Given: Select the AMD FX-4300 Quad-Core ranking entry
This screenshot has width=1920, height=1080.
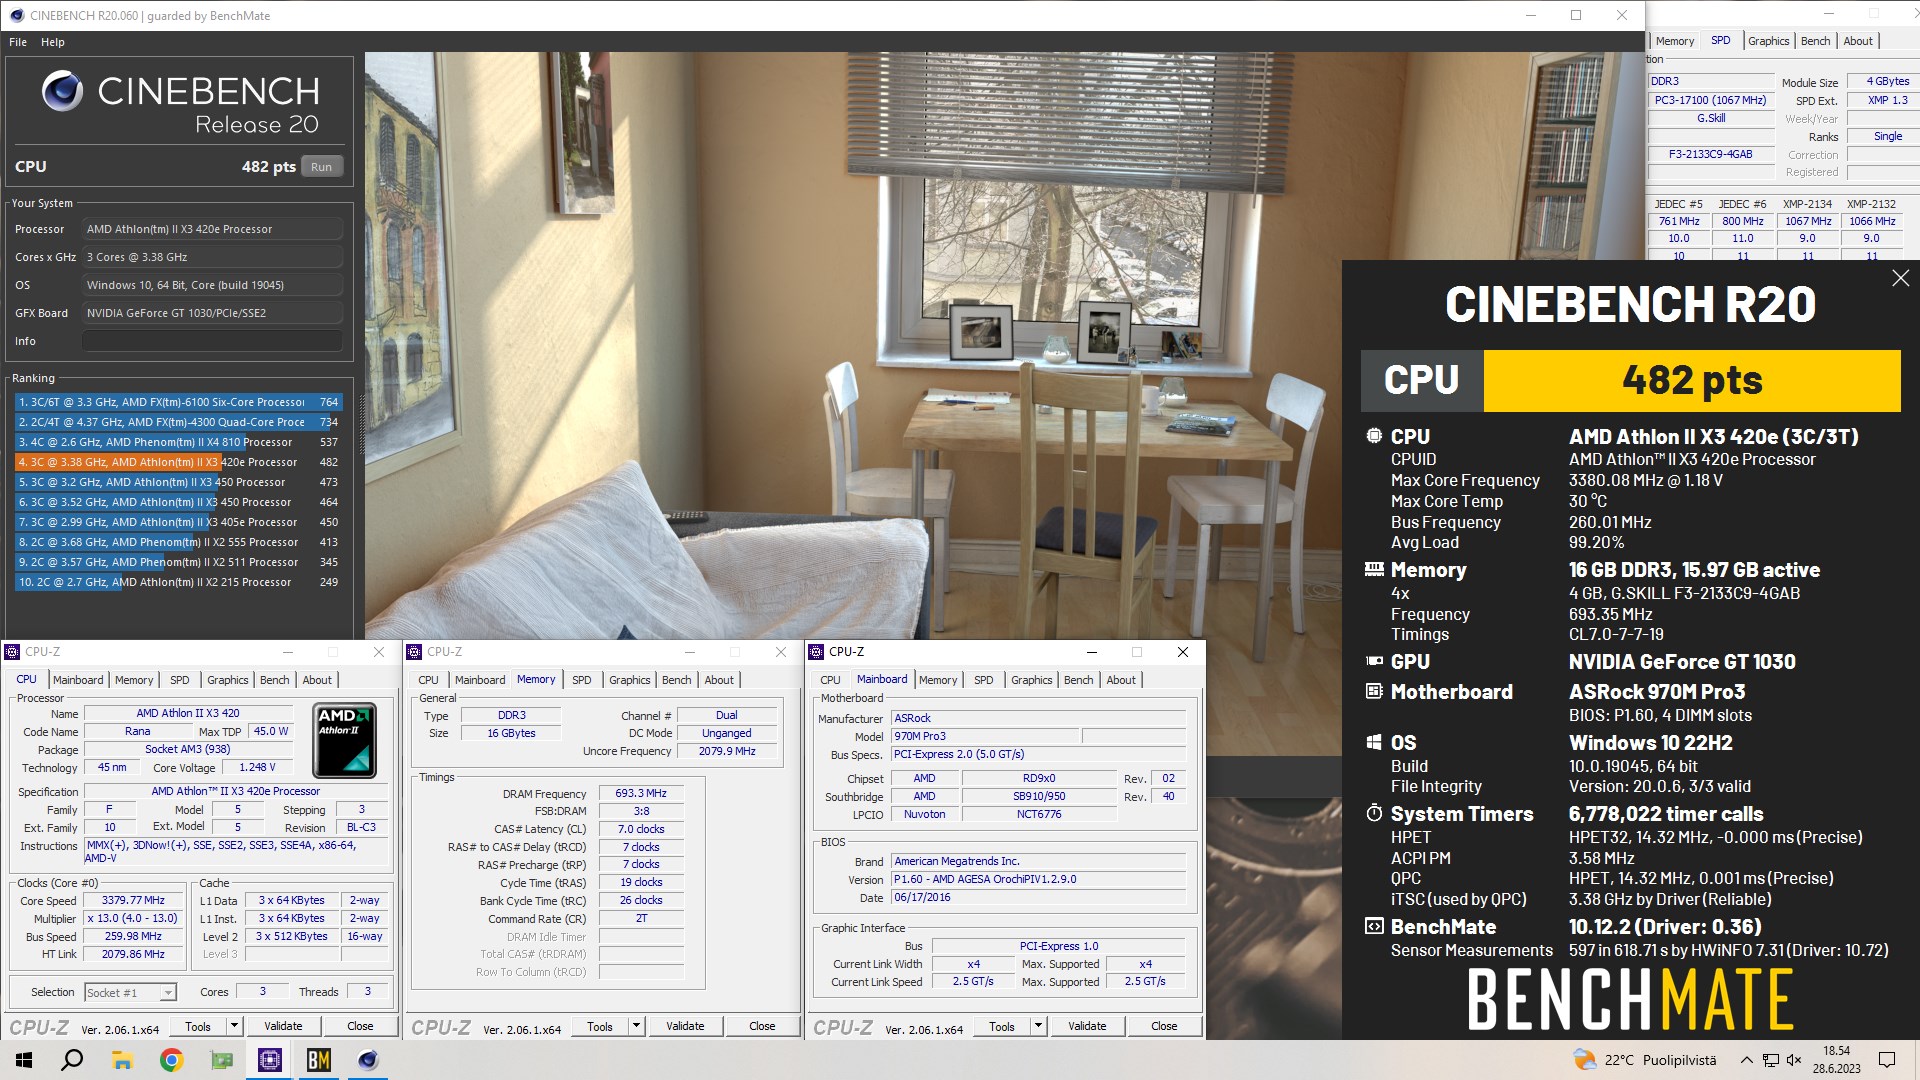Looking at the screenshot, I should pos(178,422).
